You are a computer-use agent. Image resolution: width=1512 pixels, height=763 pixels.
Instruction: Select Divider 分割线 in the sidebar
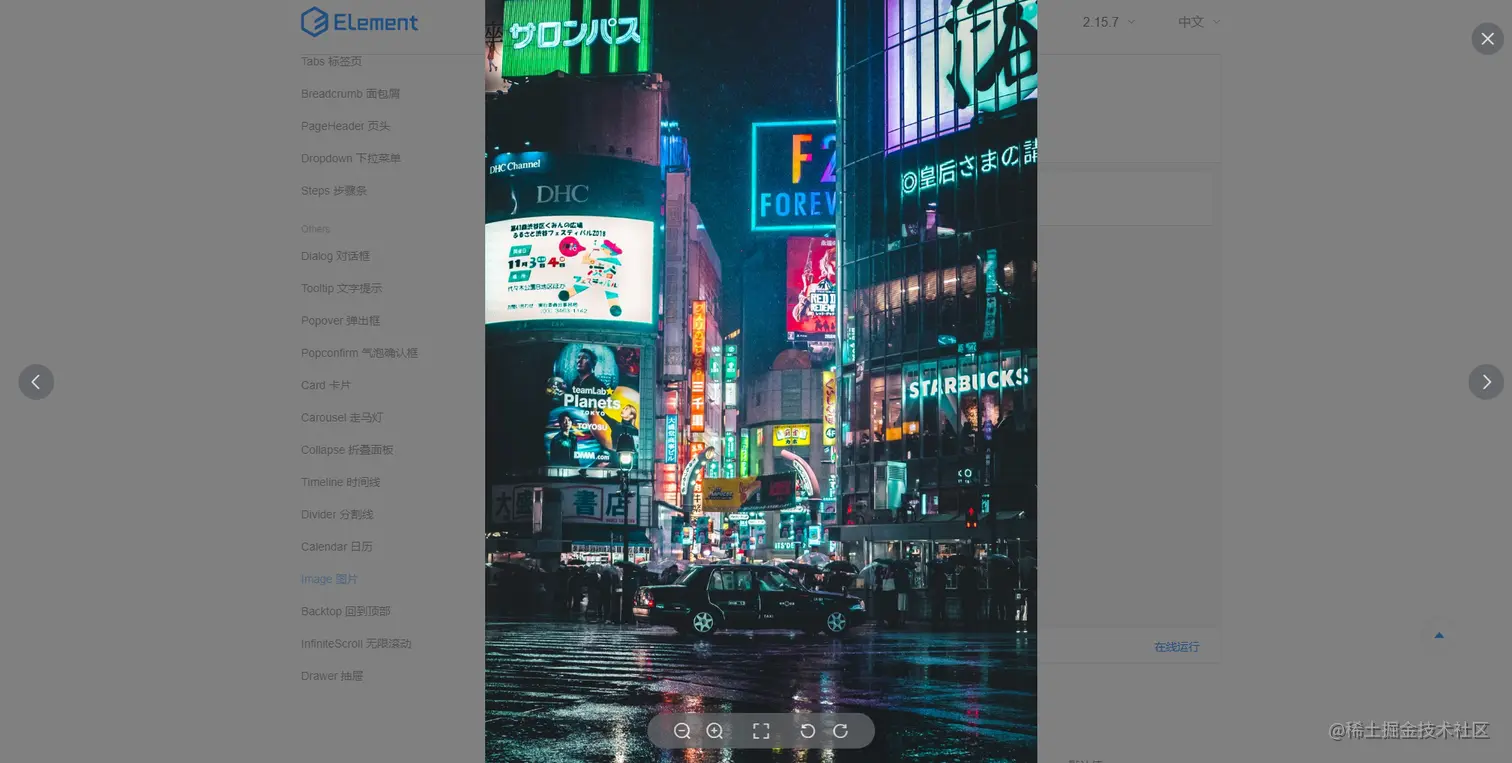coord(337,515)
